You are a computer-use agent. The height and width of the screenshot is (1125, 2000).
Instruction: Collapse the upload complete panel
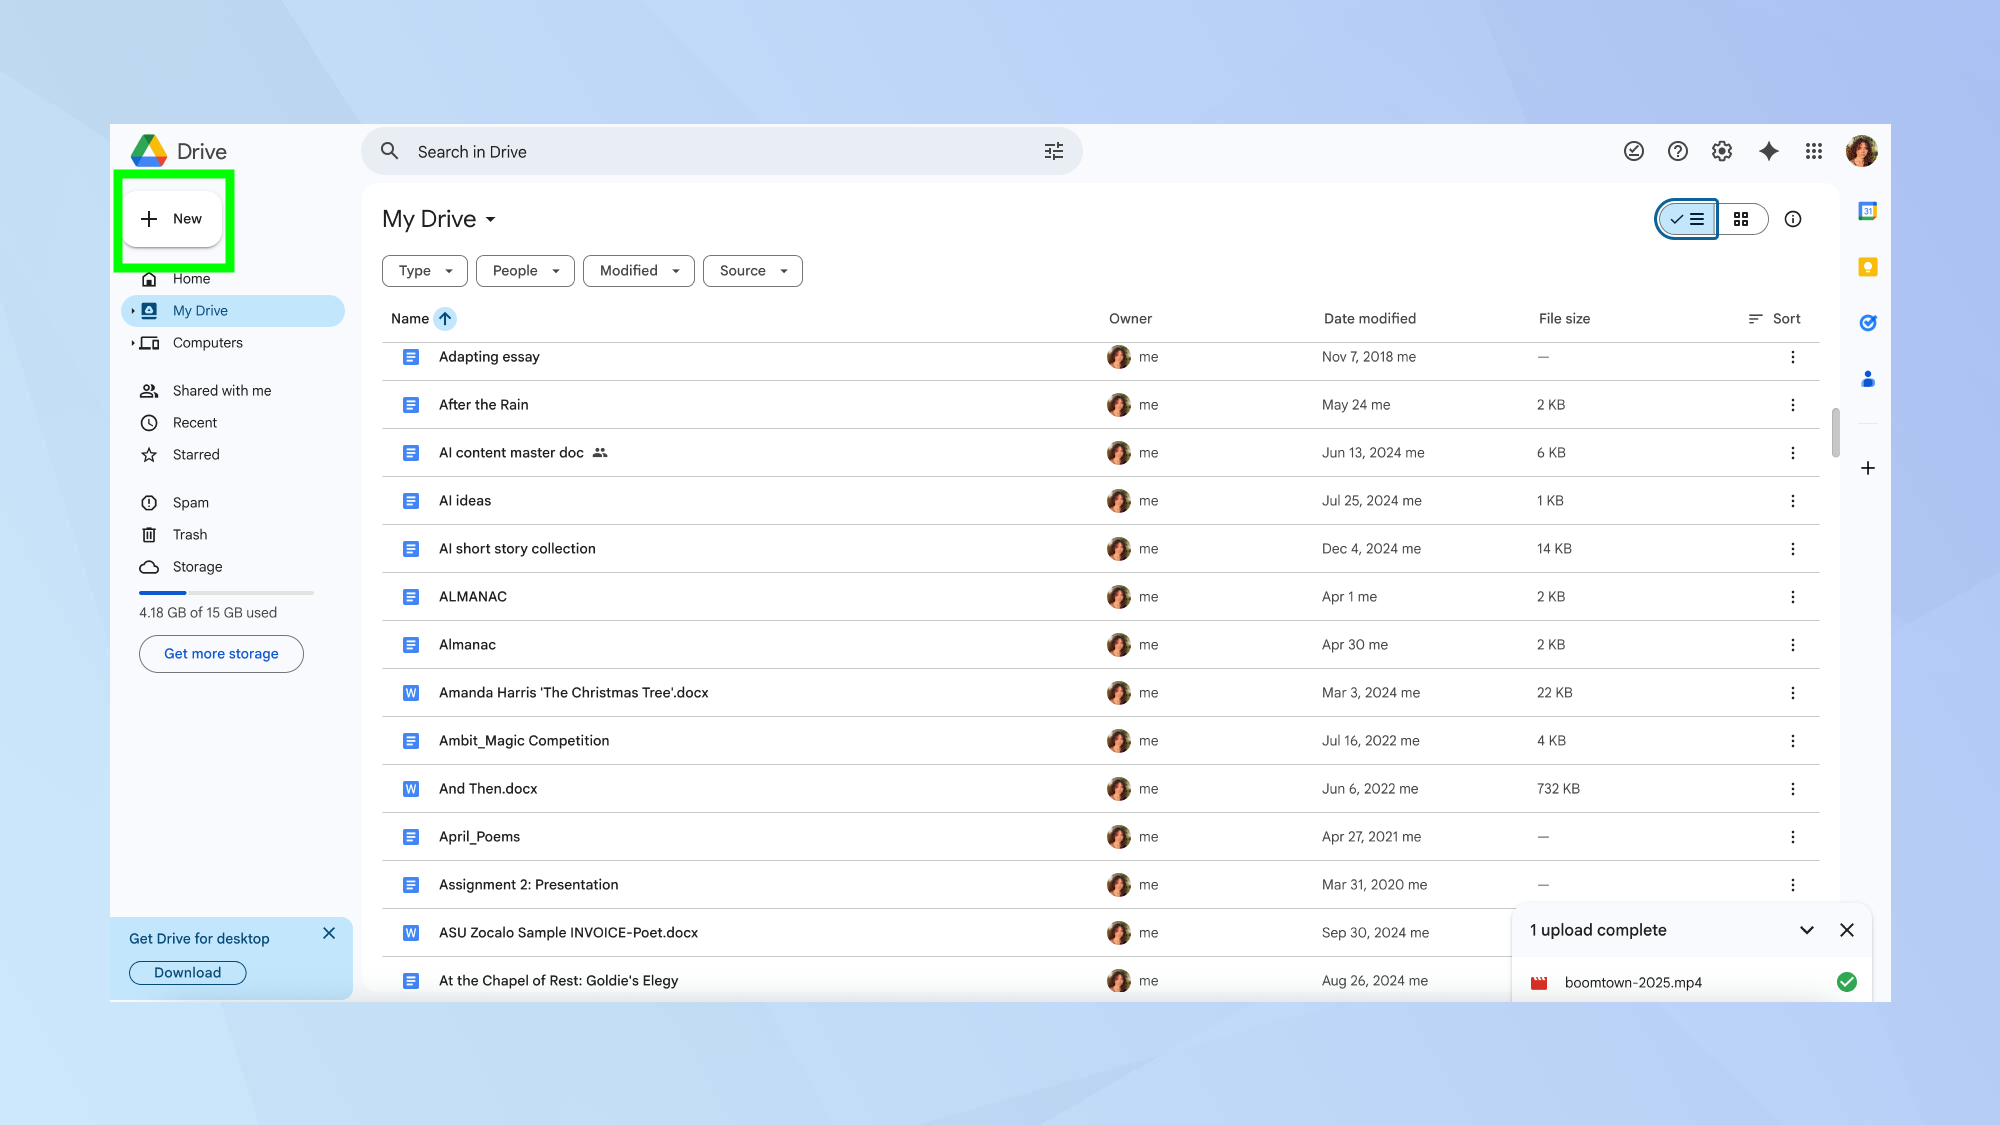point(1807,930)
